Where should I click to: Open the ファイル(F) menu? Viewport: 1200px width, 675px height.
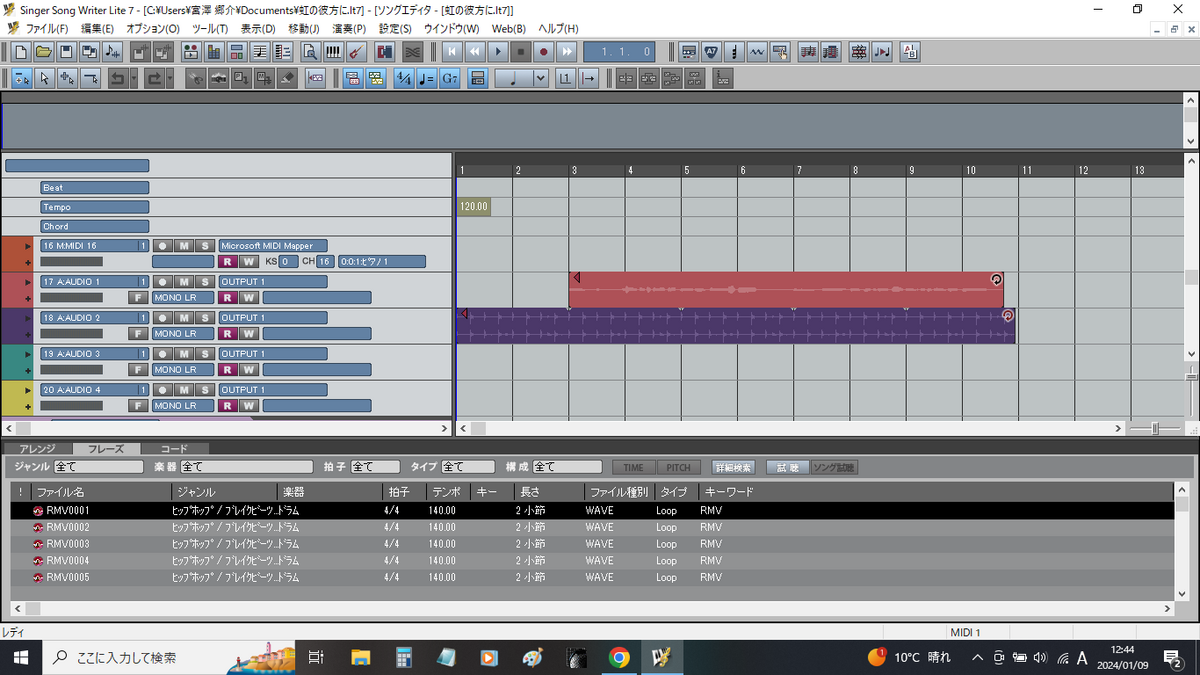pyautogui.click(x=47, y=29)
